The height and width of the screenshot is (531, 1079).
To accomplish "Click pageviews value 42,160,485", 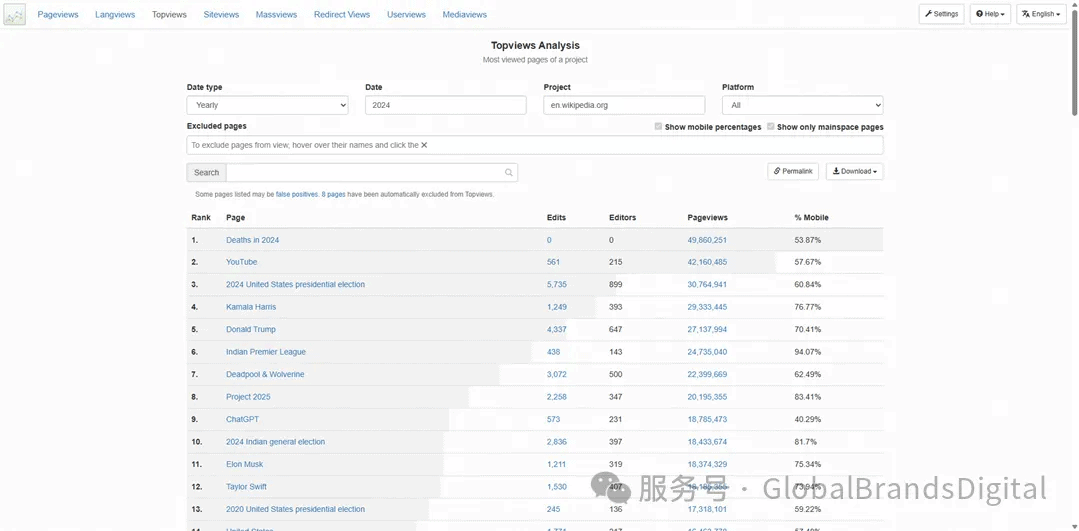I will click(707, 262).
